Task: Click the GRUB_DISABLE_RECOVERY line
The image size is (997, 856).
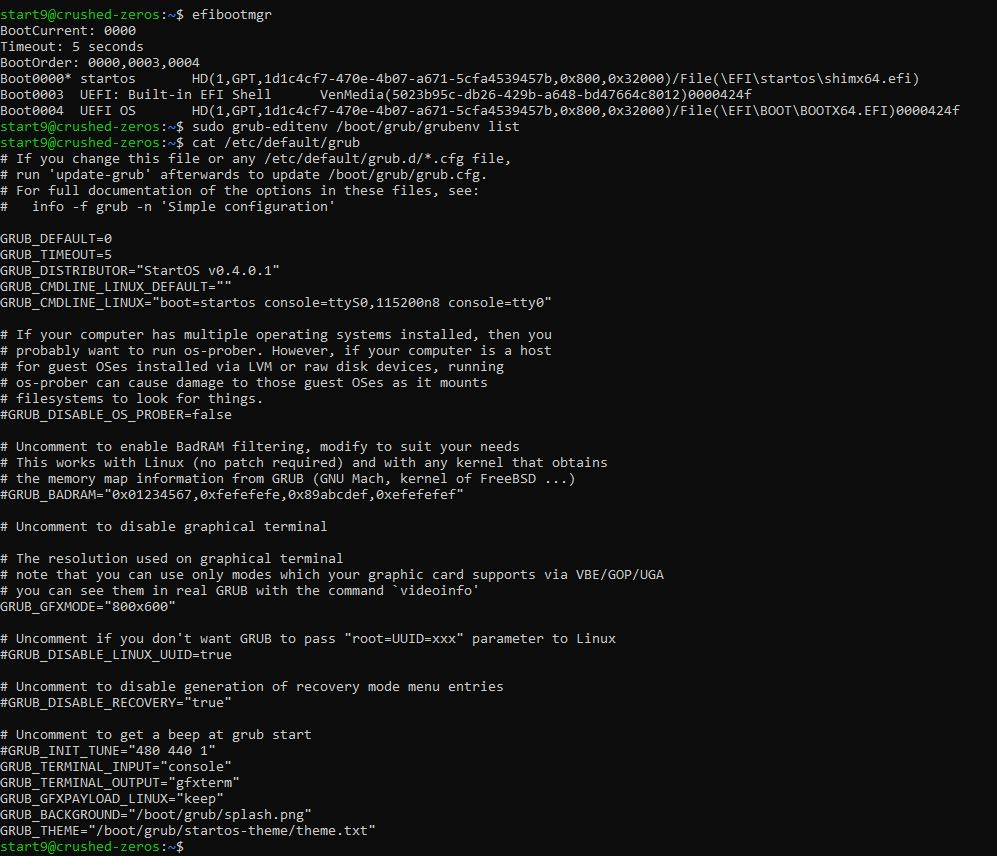Action: pyautogui.click(x=116, y=703)
